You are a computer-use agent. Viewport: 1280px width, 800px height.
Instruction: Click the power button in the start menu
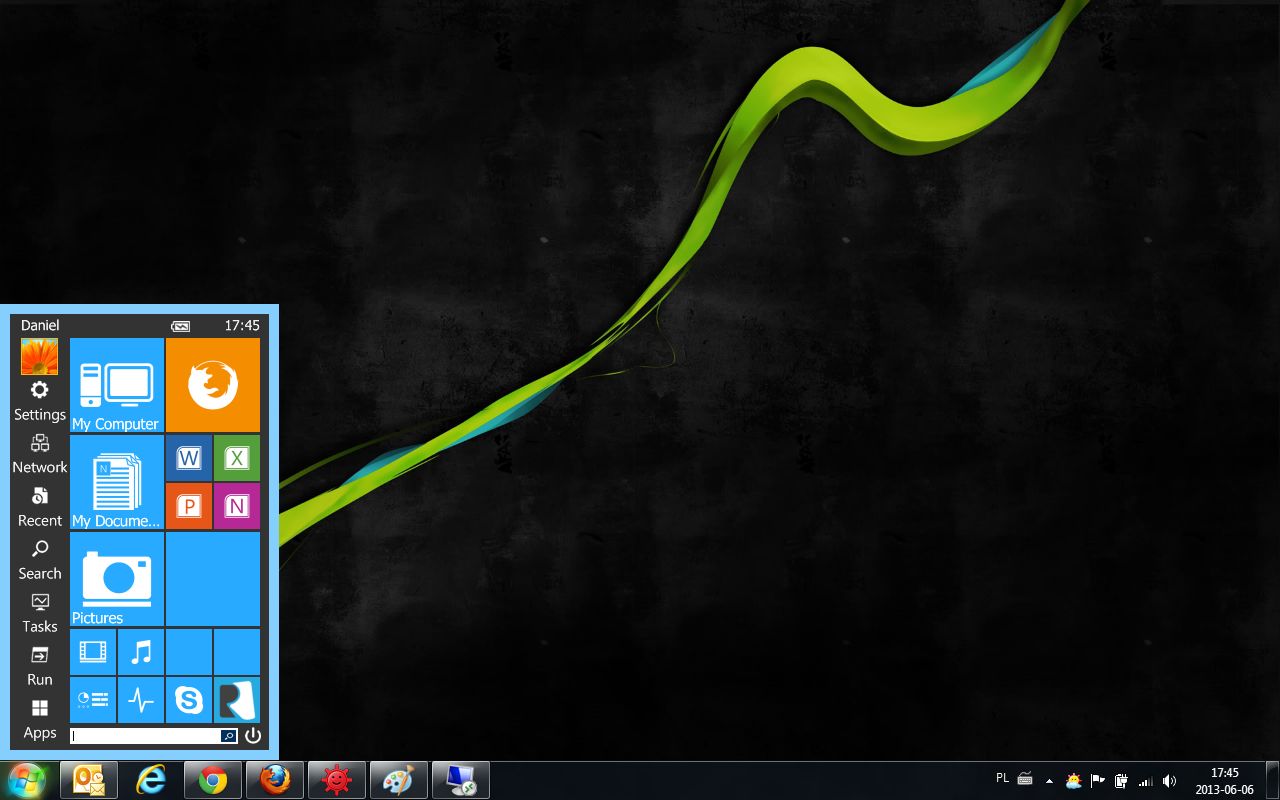pyautogui.click(x=253, y=736)
